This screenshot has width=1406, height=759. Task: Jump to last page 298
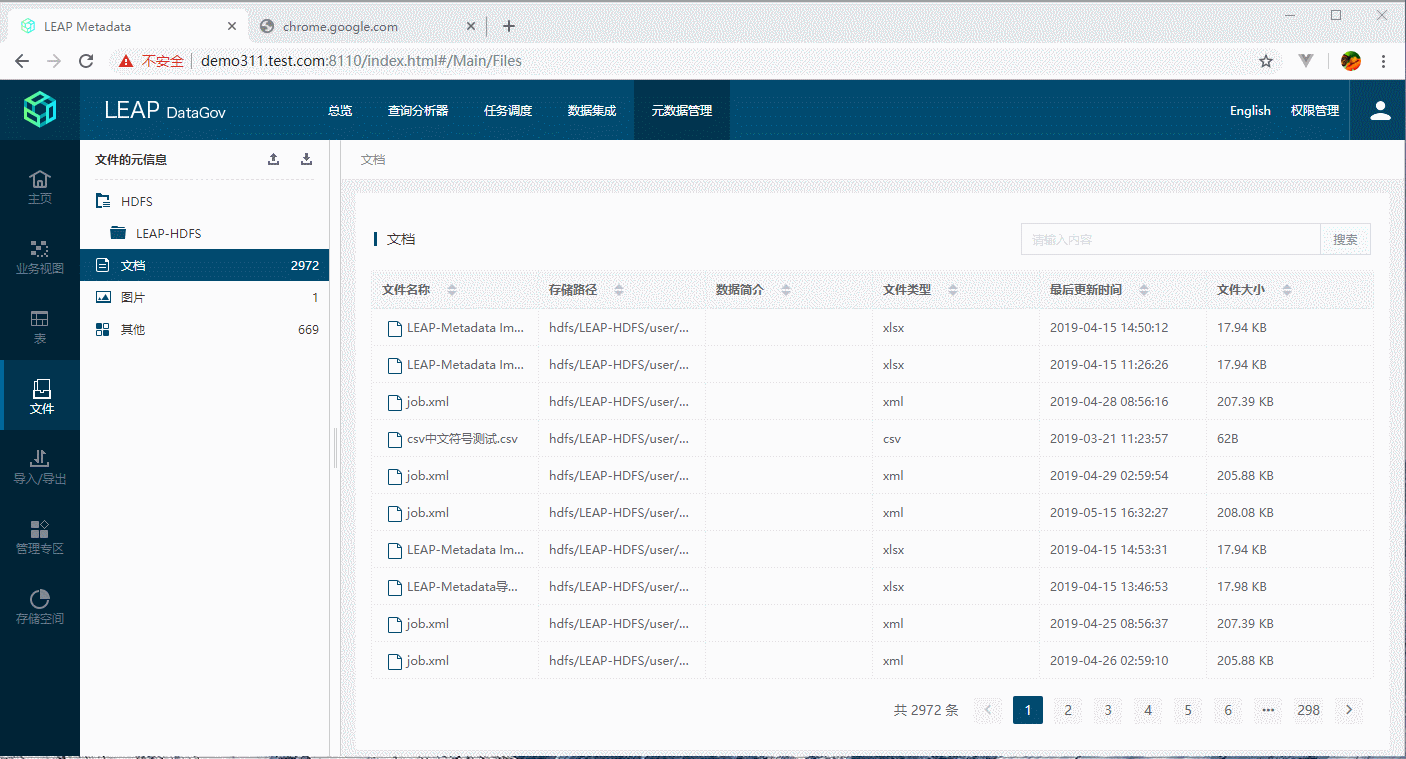(x=1308, y=710)
